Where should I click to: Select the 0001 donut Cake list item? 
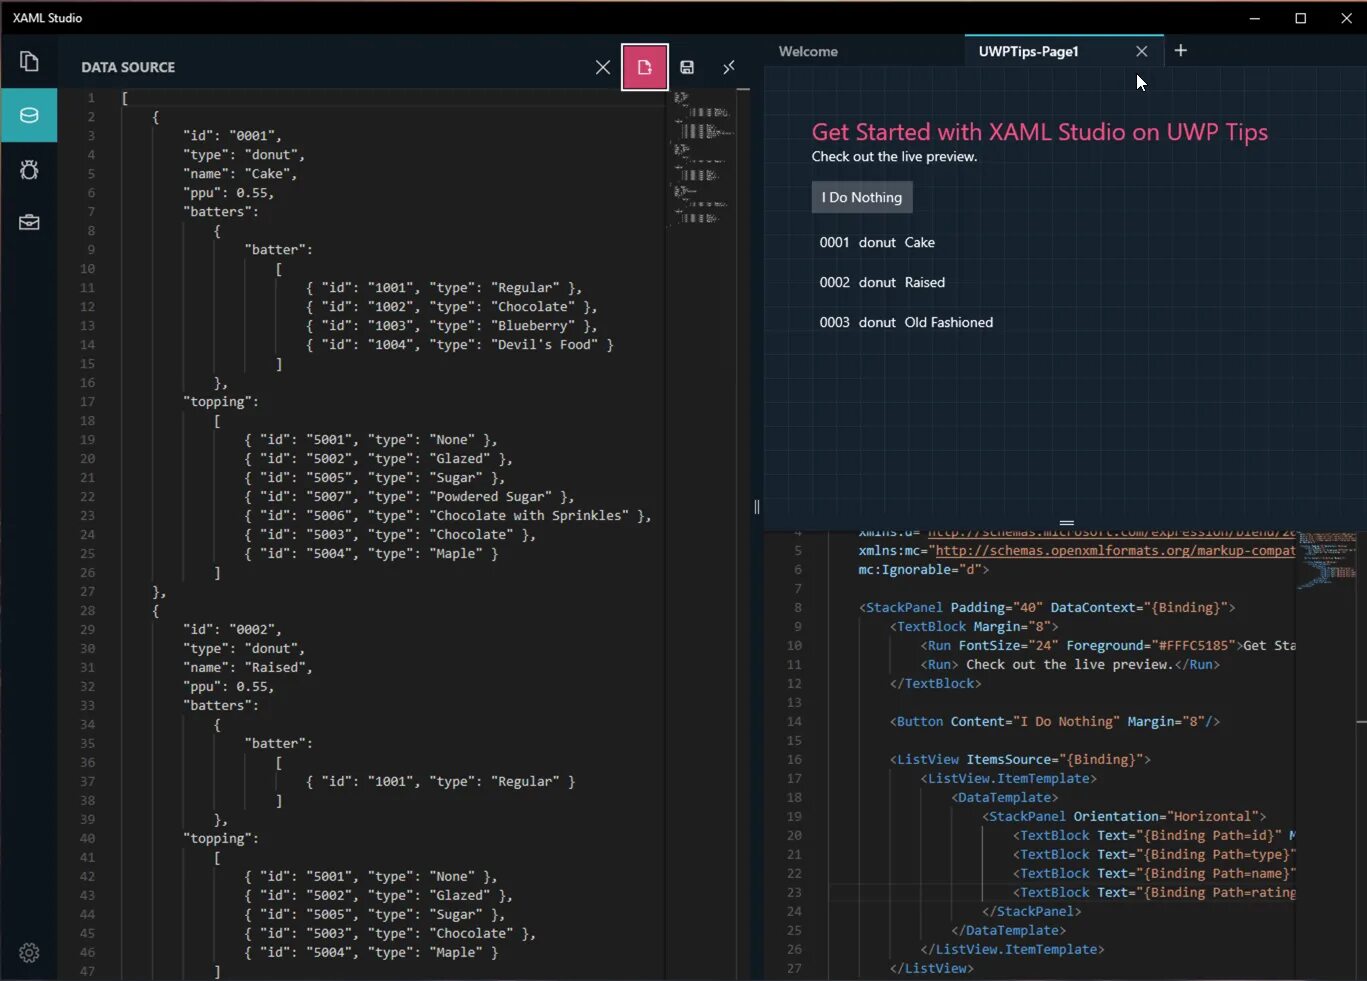877,242
